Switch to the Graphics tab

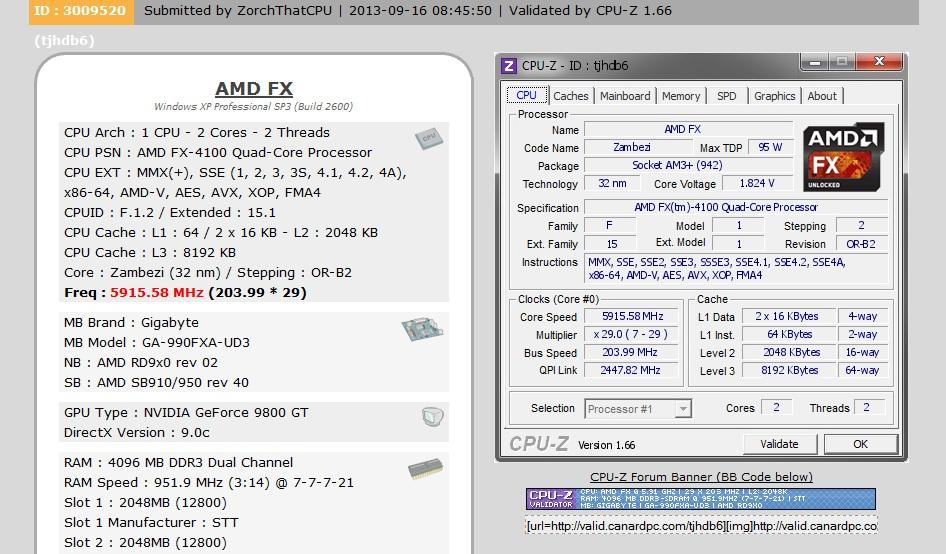(775, 96)
